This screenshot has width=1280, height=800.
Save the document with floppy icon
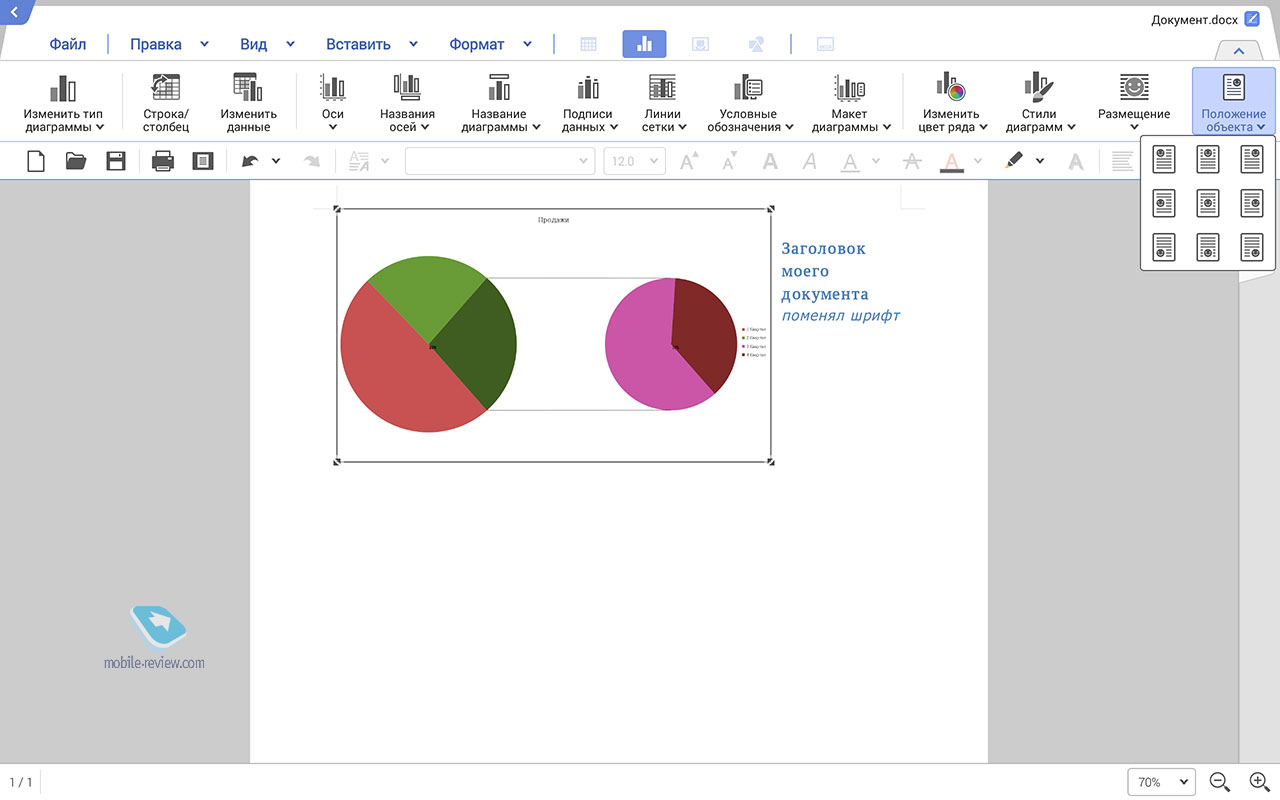(x=116, y=161)
